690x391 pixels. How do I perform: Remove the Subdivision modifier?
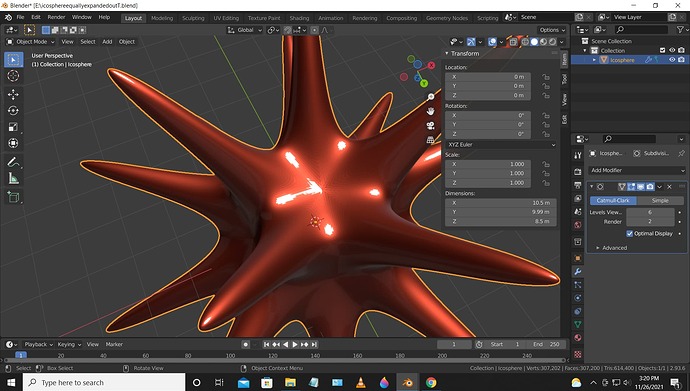click(669, 187)
